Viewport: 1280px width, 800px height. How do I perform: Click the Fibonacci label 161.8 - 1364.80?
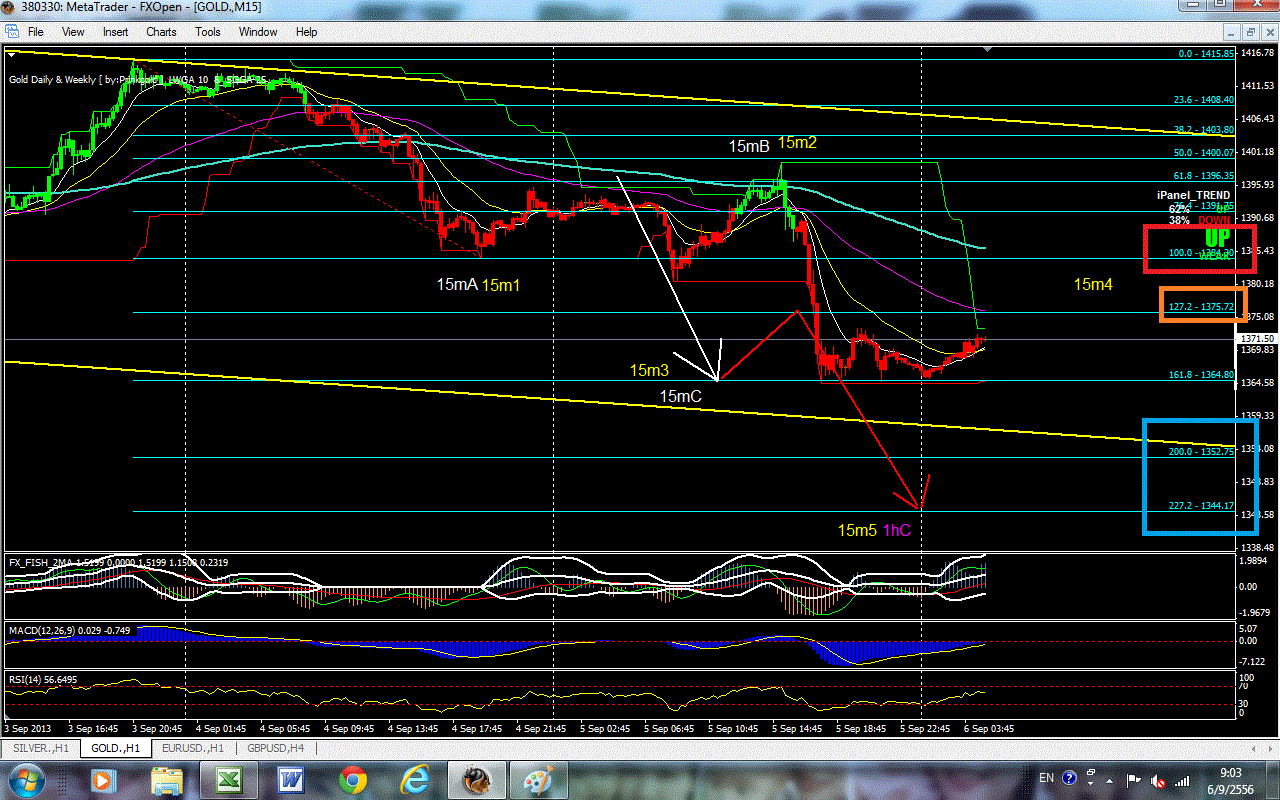coord(1202,375)
